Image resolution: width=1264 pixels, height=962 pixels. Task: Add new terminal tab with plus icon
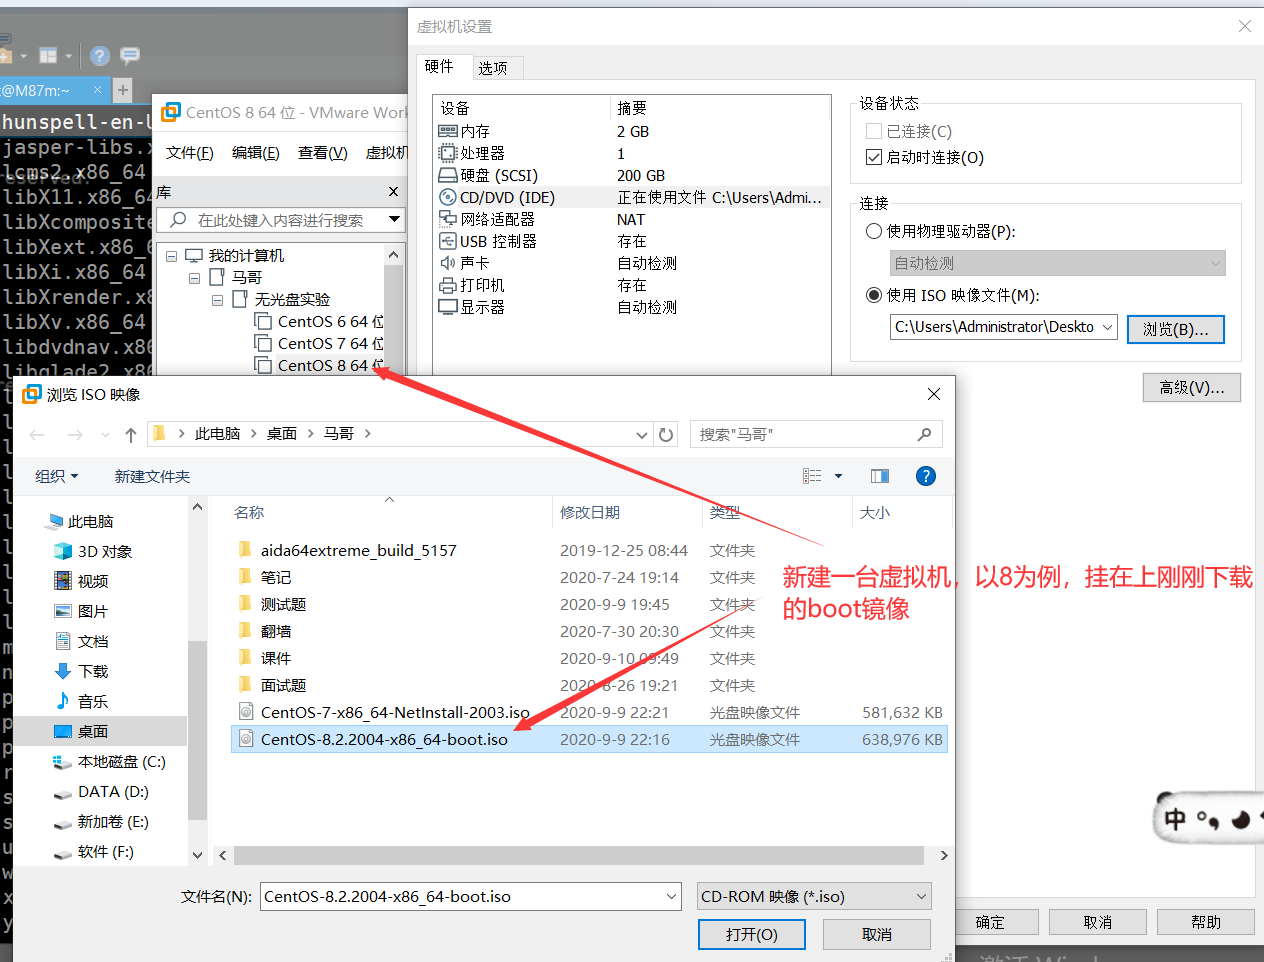click(x=123, y=90)
